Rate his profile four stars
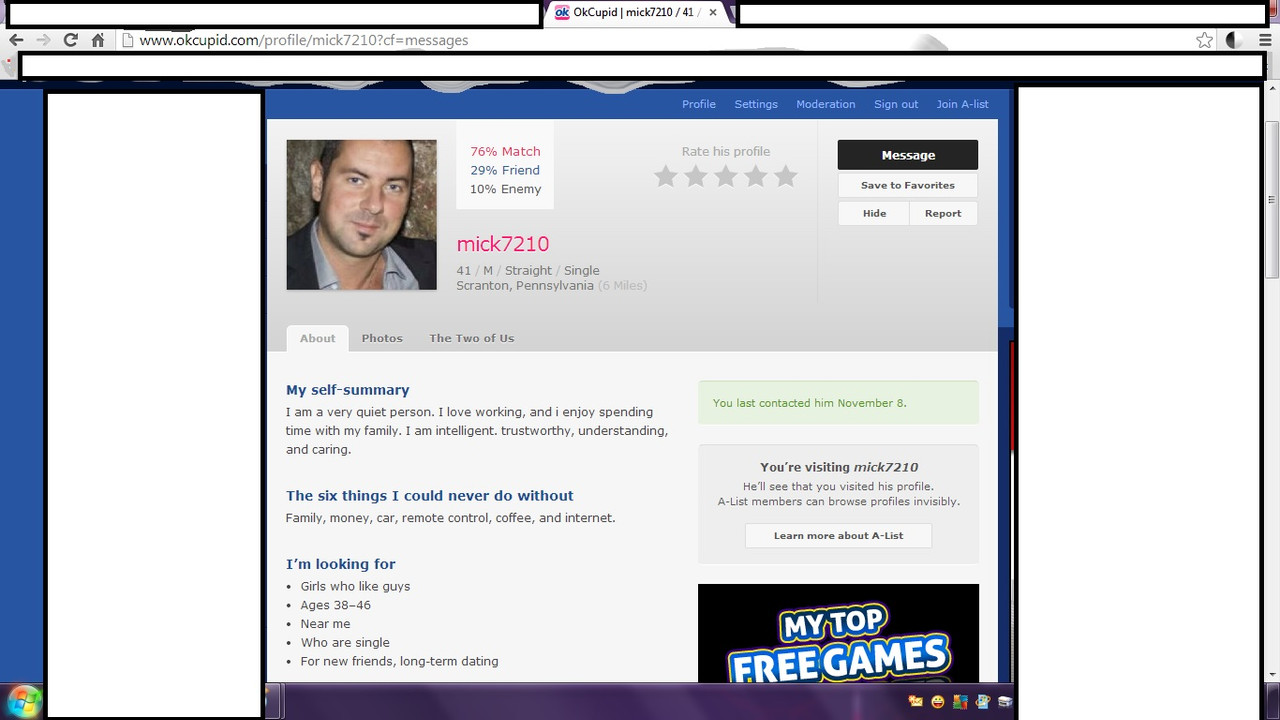Screen dimensions: 1280x720 756,177
